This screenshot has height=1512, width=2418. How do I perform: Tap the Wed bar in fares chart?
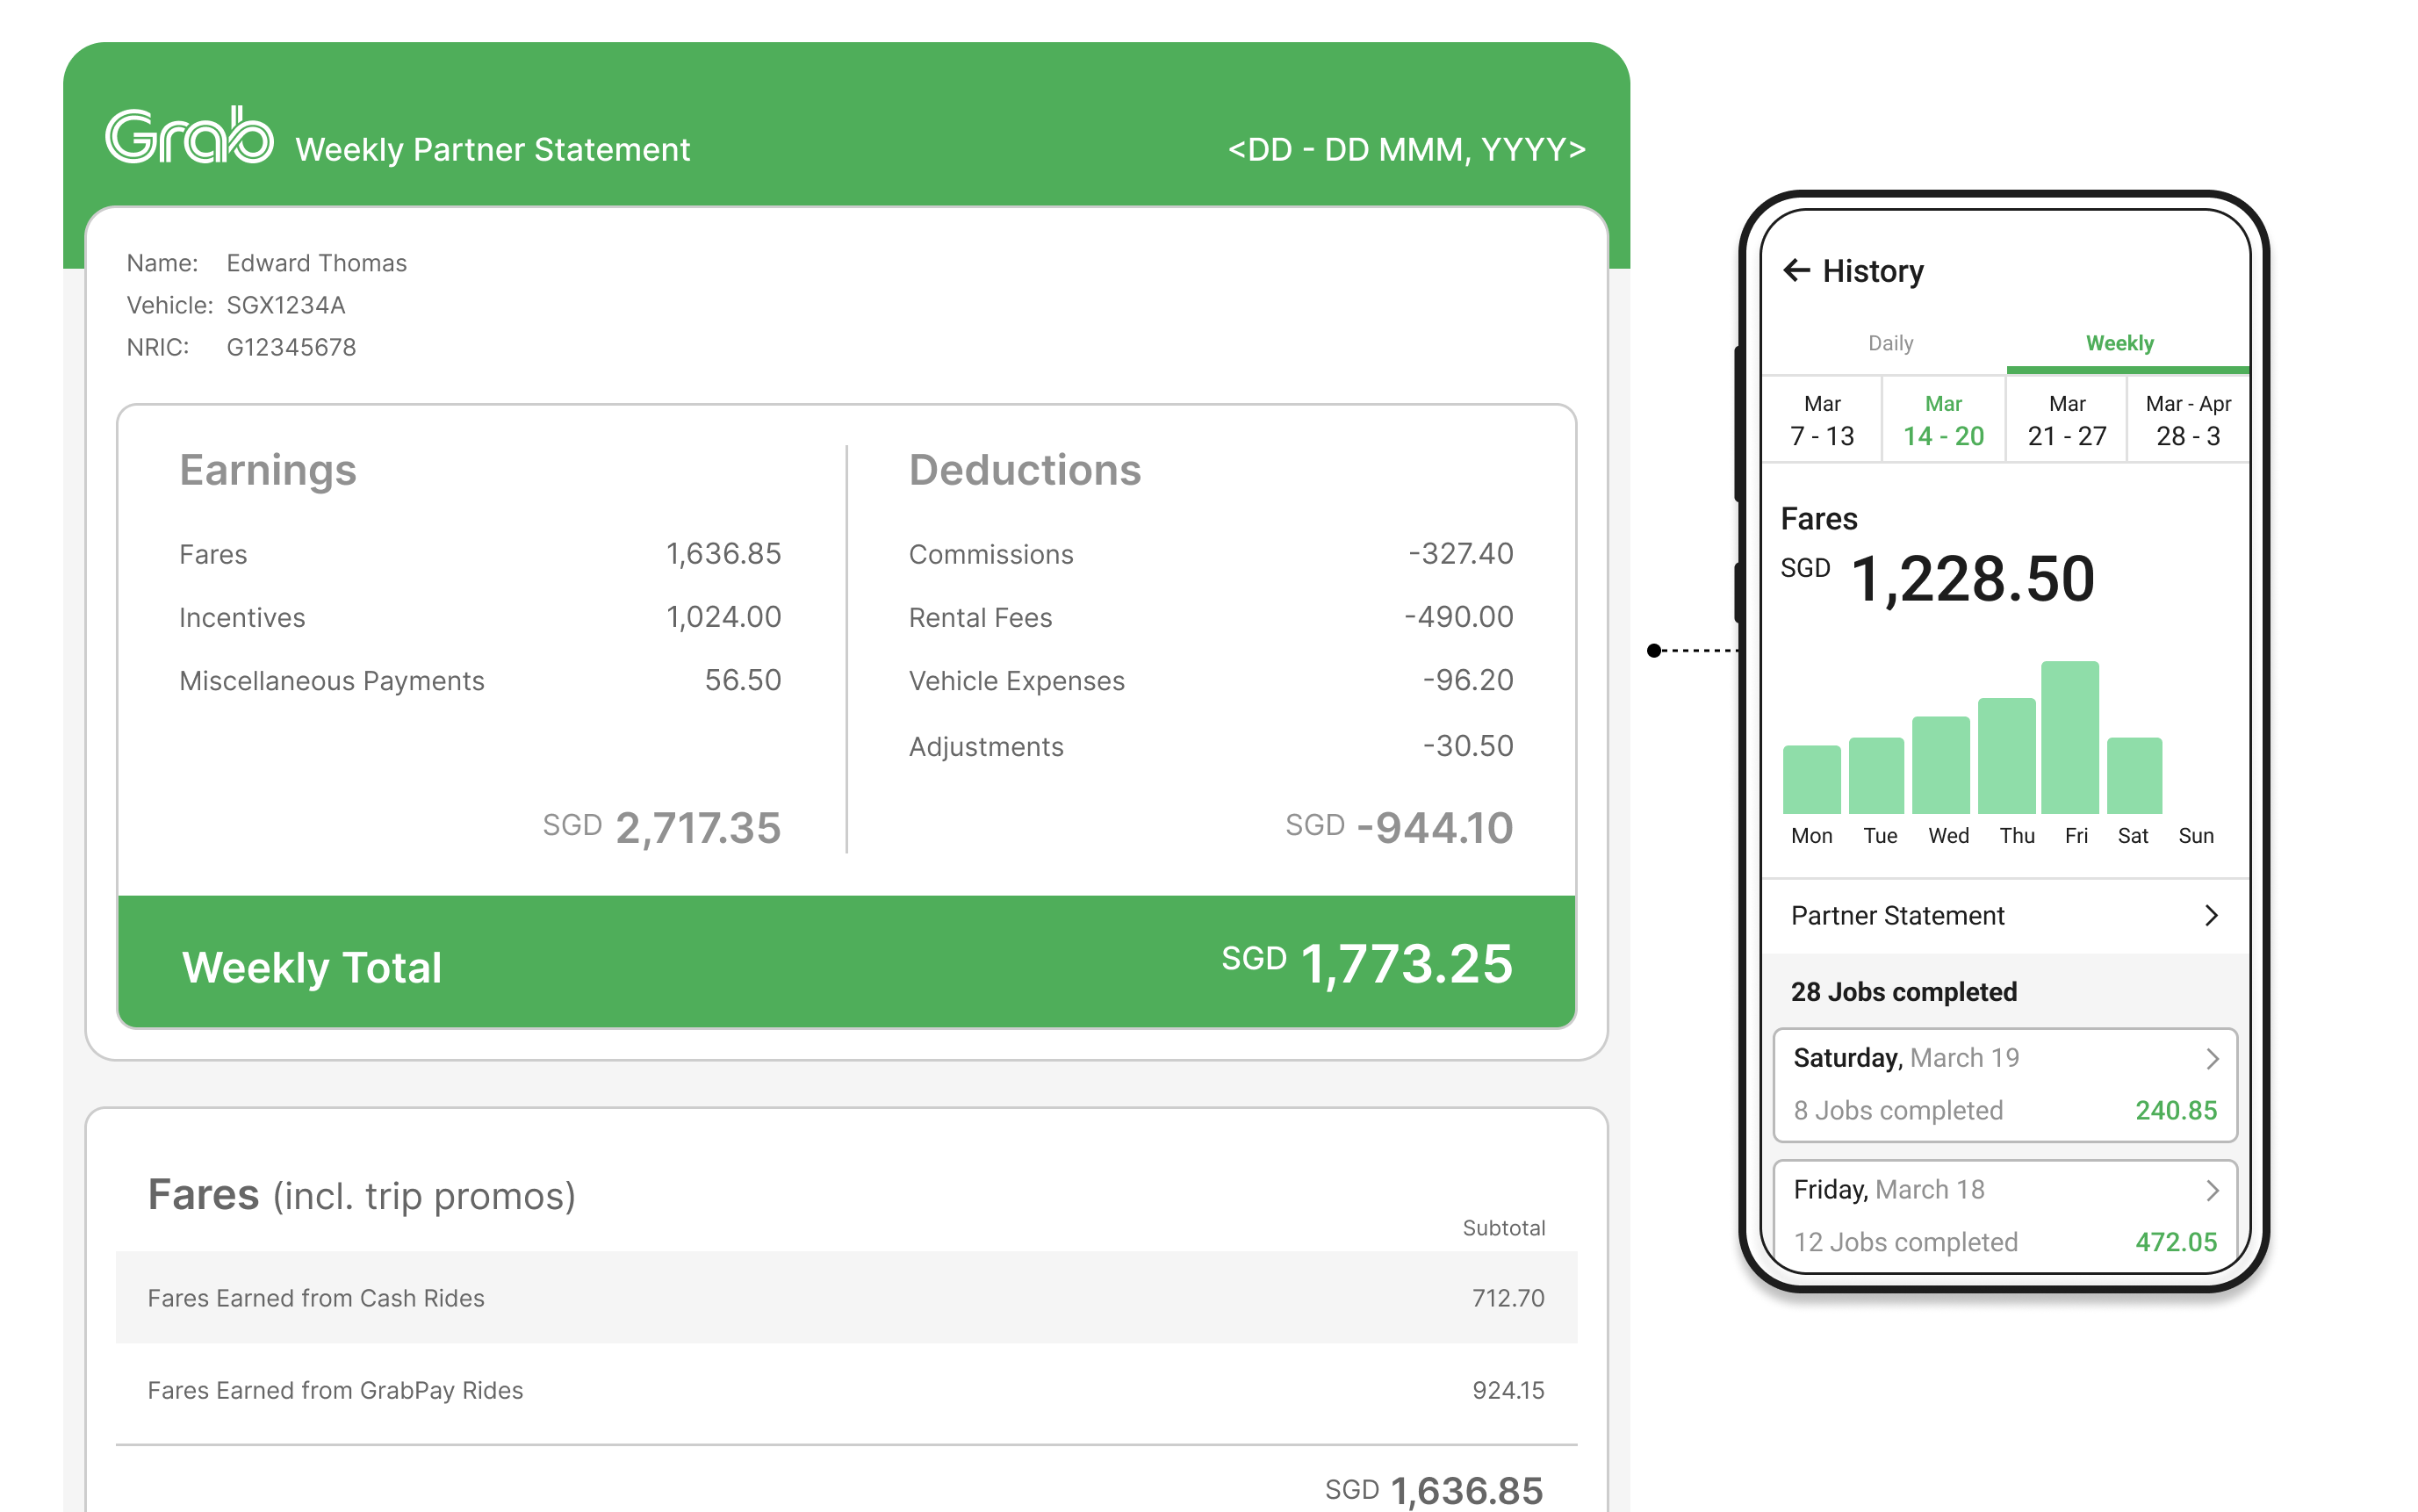tap(1941, 765)
